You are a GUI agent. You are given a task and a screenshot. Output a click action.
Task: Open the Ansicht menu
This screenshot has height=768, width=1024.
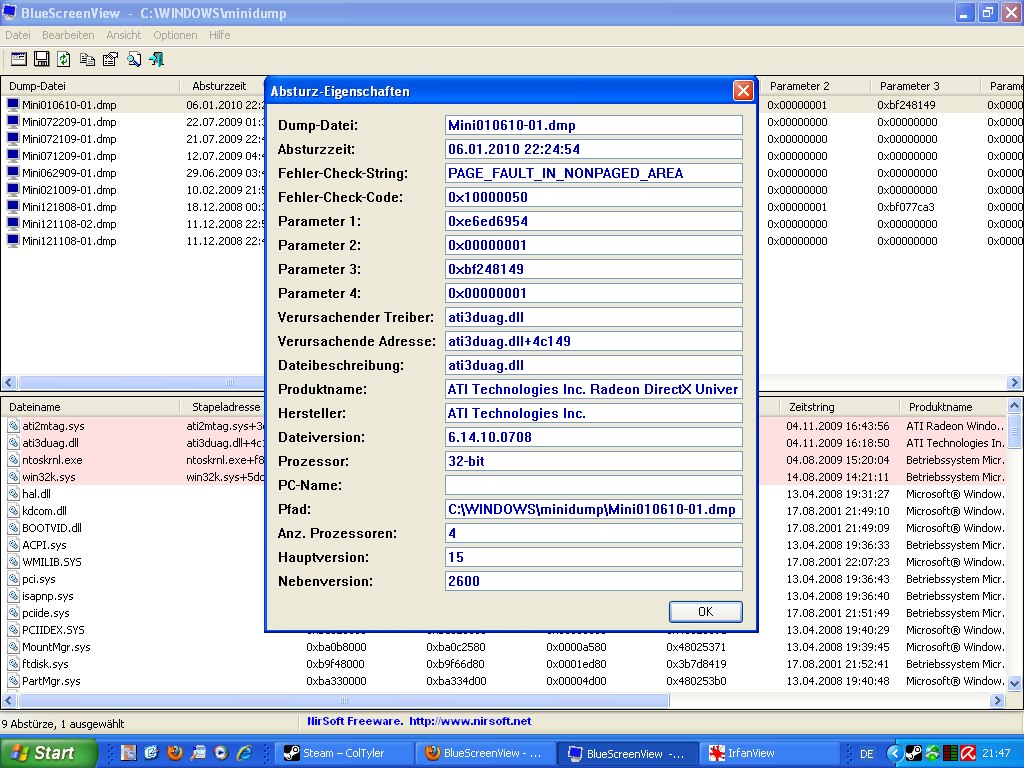point(123,35)
